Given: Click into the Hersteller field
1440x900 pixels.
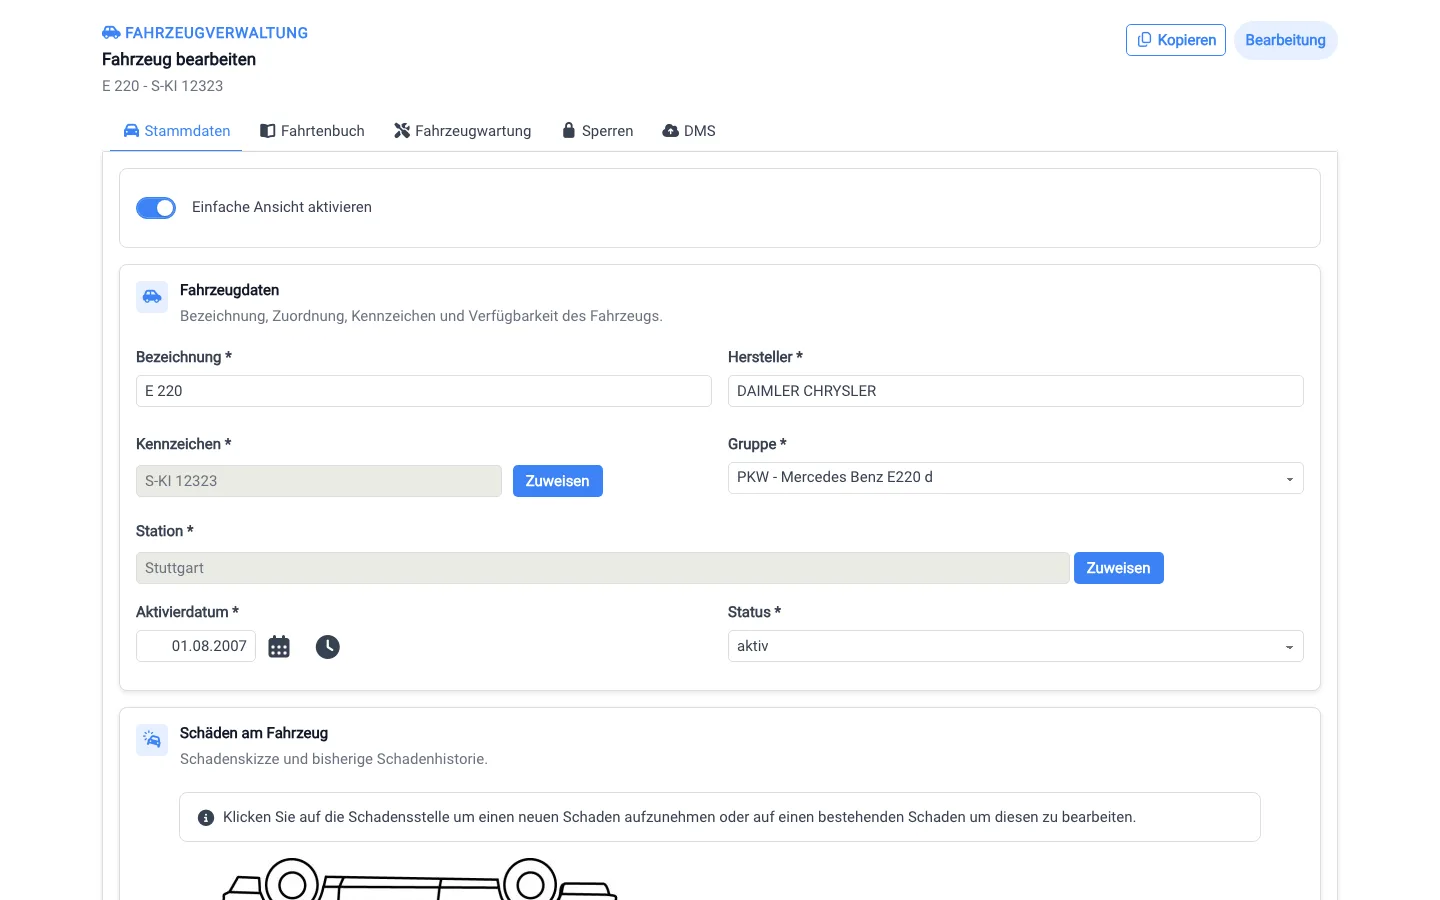Looking at the screenshot, I should pos(1016,391).
